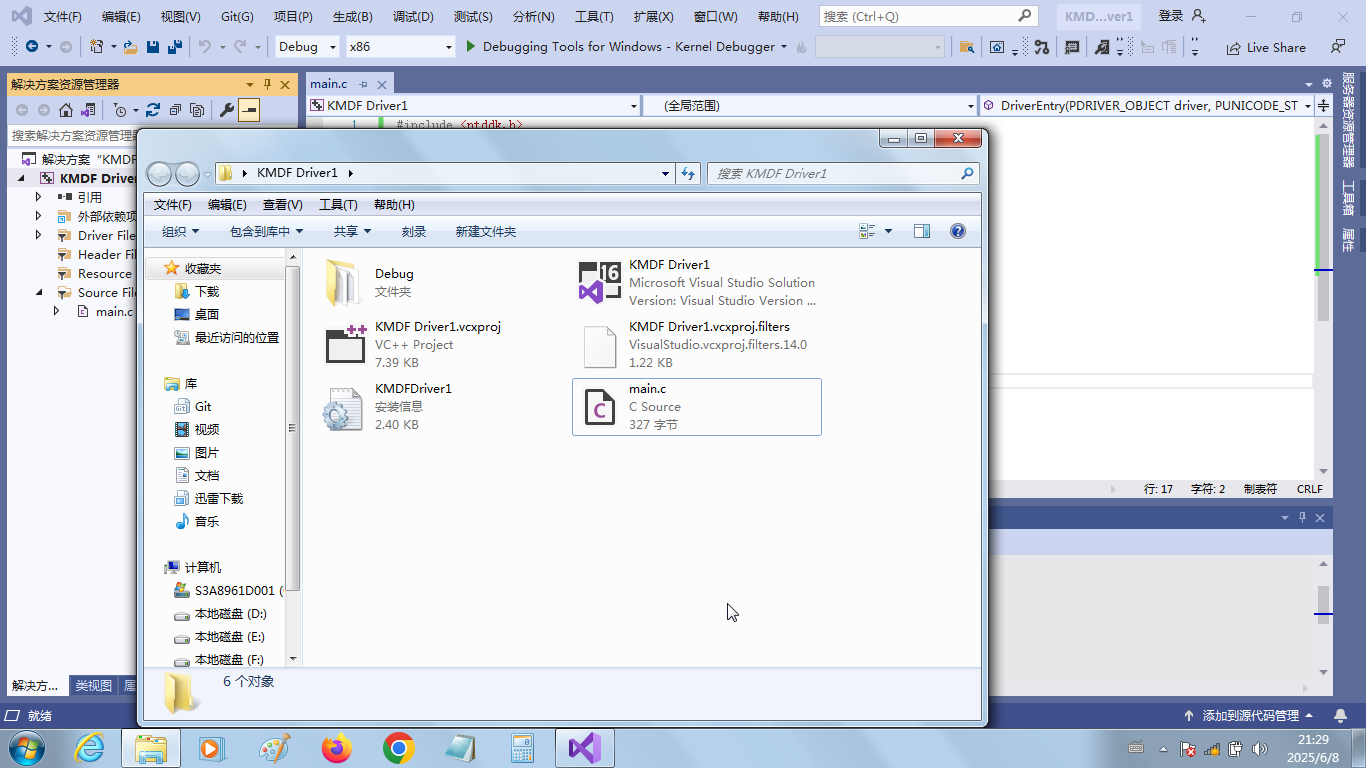This screenshot has width=1366, height=768.
Task: Click Save All icon in Visual Studio toolbar
Action: 175,47
